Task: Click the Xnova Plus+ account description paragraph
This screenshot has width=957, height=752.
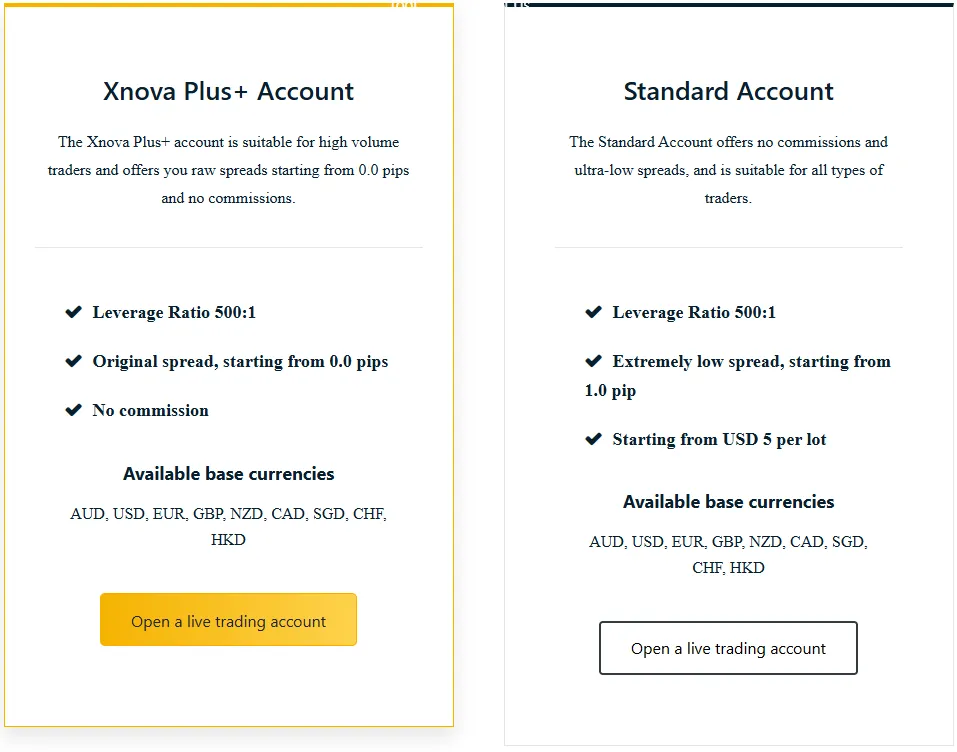Action: coord(228,170)
